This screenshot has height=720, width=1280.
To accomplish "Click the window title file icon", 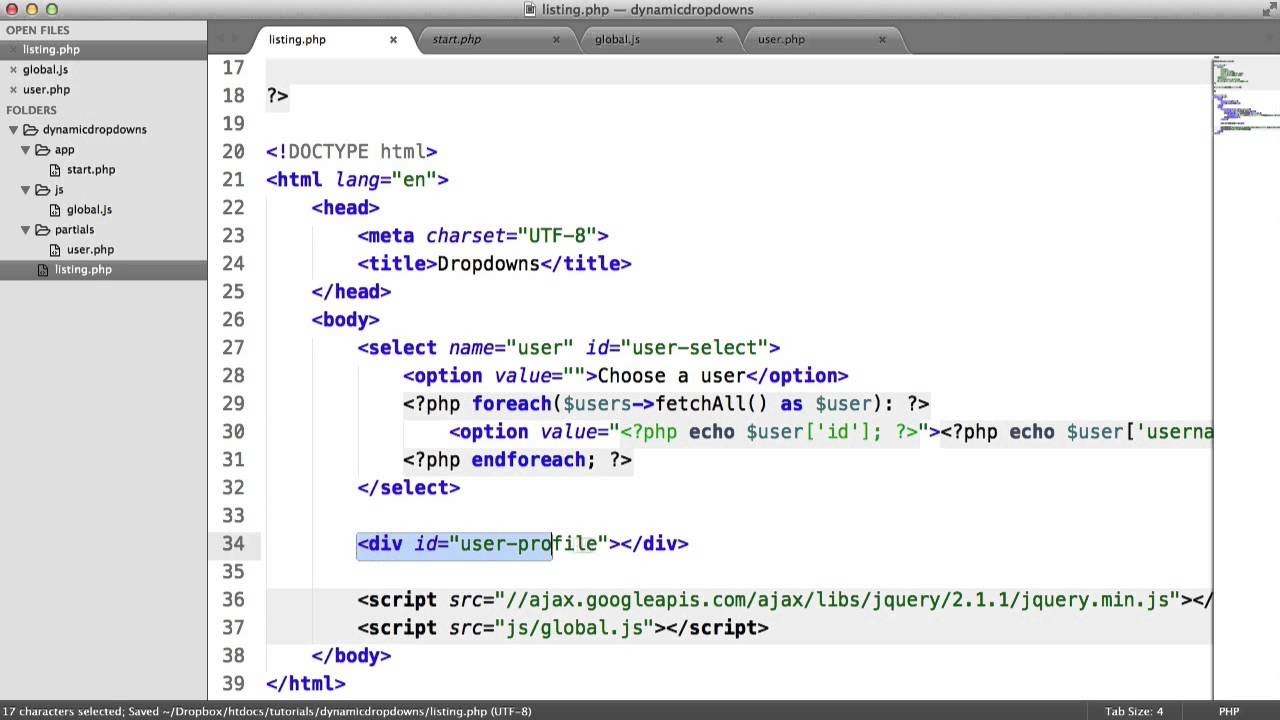I will coord(531,10).
